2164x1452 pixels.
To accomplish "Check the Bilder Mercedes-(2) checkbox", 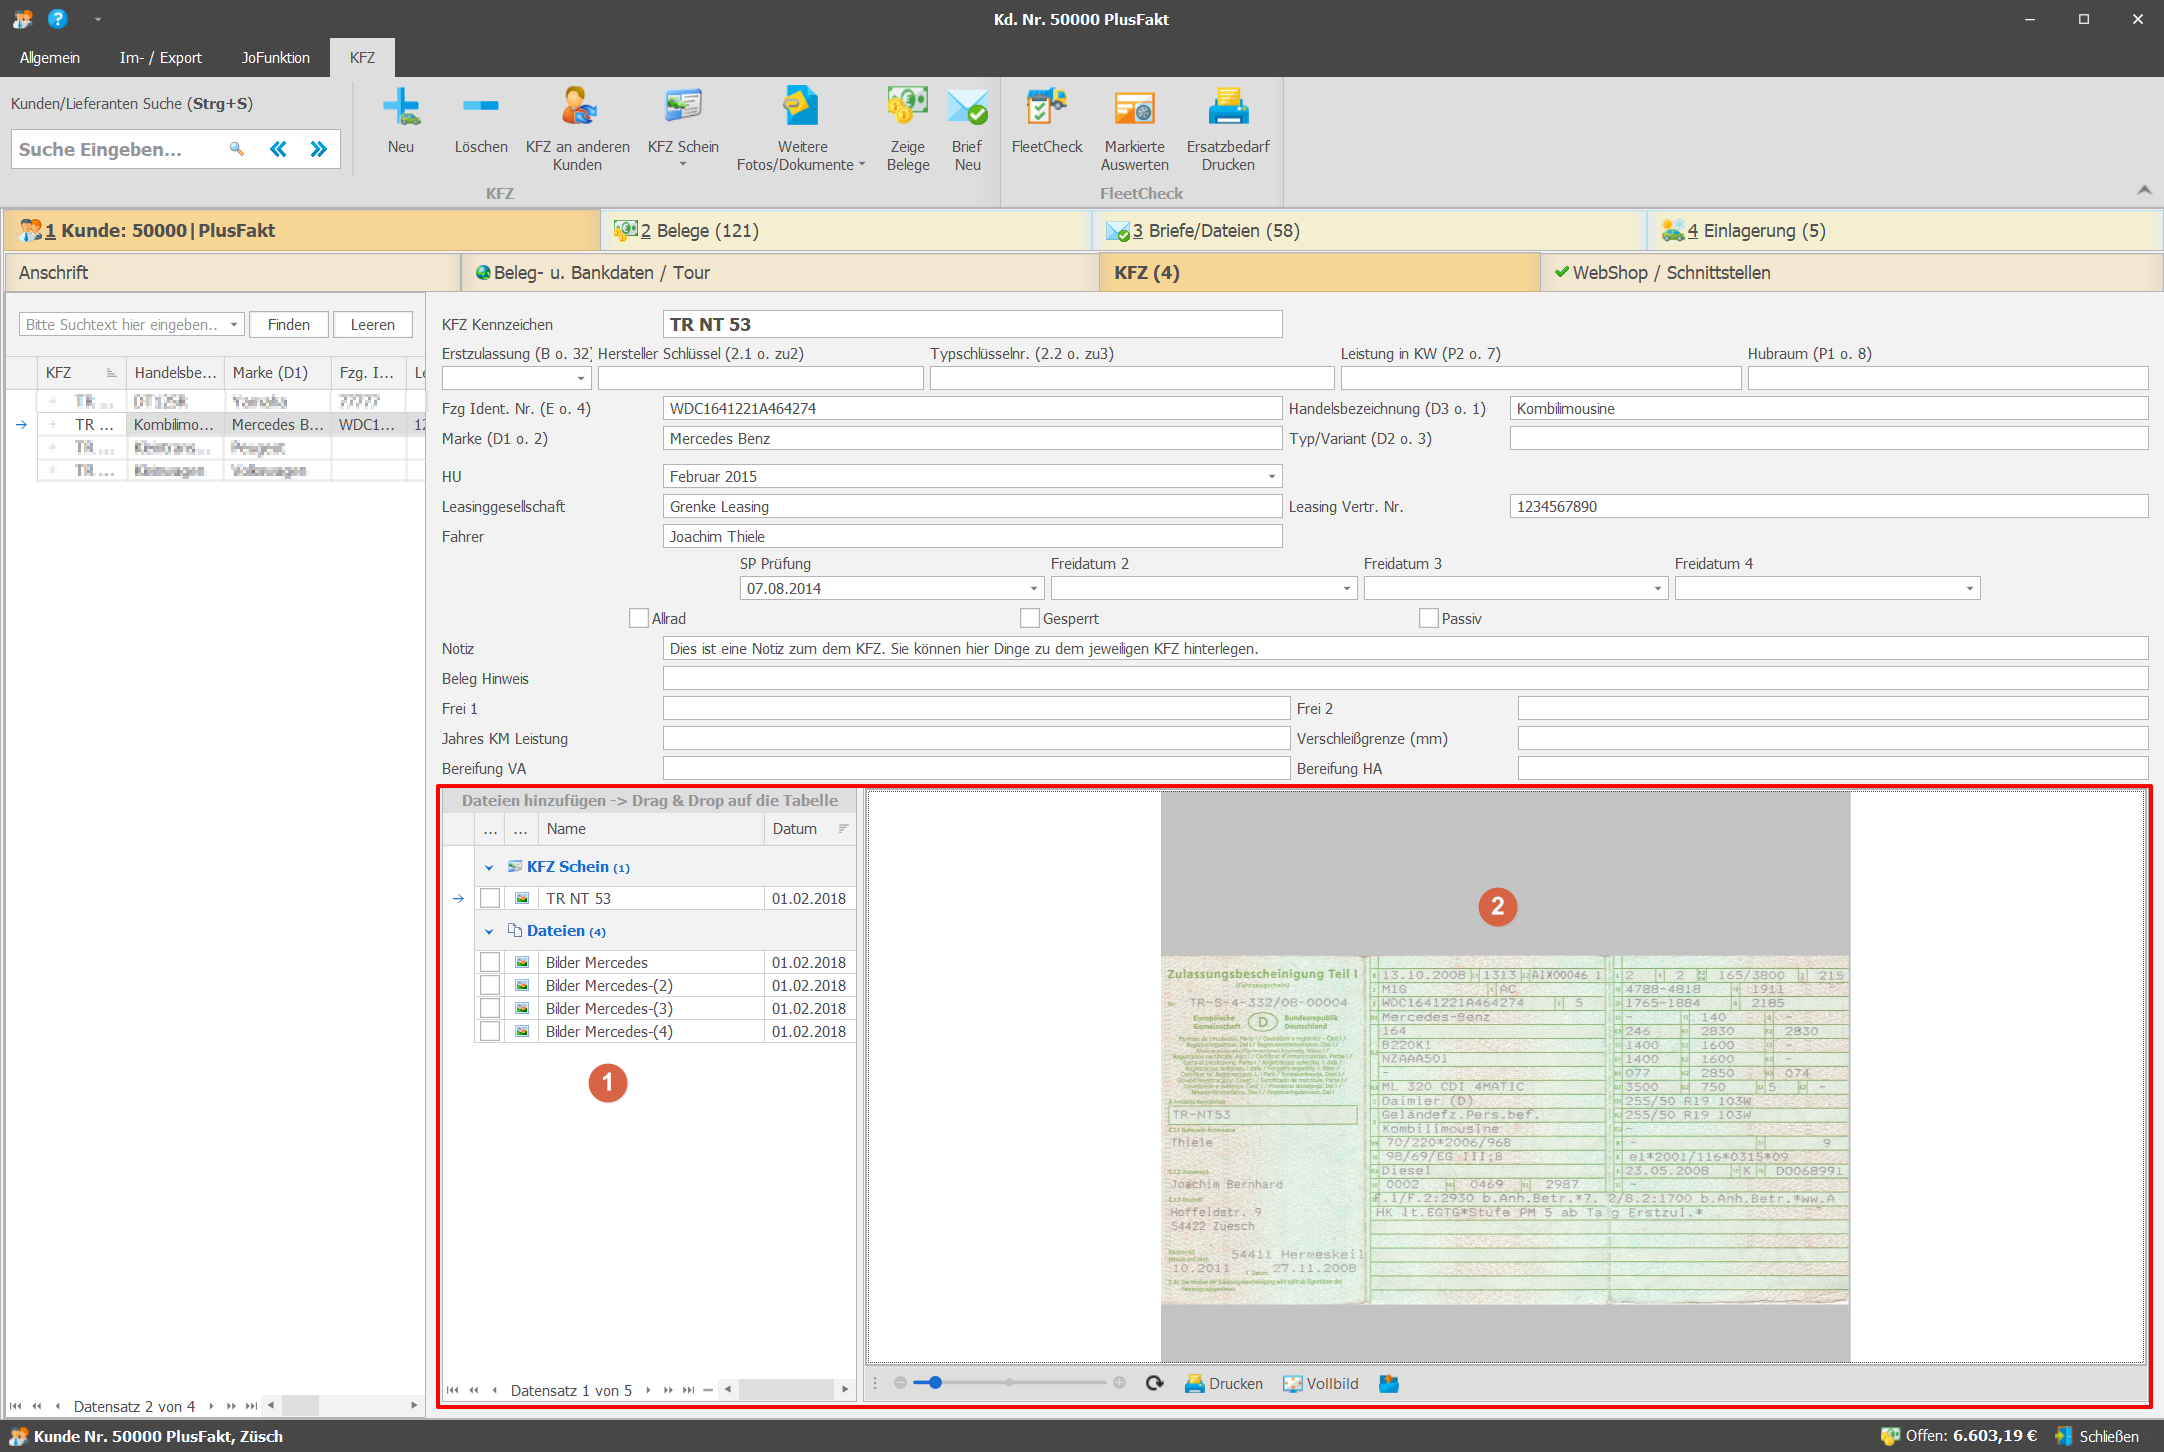I will tap(490, 985).
